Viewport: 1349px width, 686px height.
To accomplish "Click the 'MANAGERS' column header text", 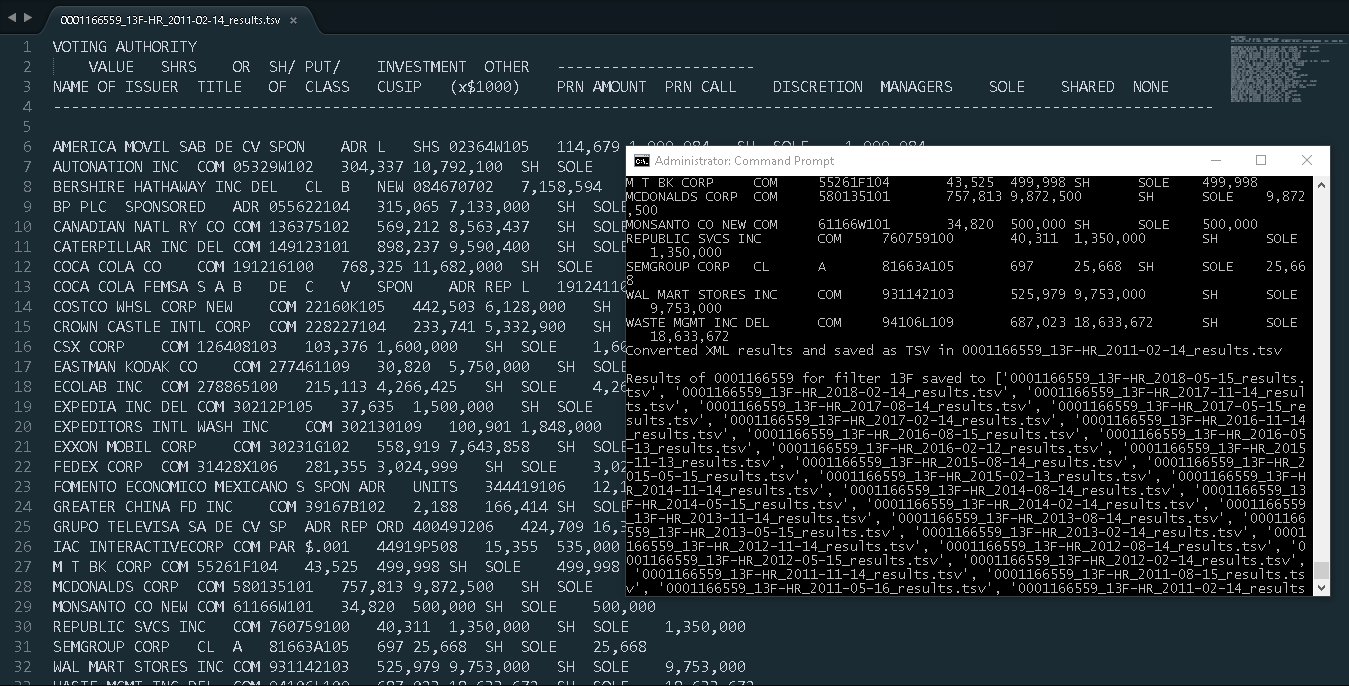I will (917, 87).
